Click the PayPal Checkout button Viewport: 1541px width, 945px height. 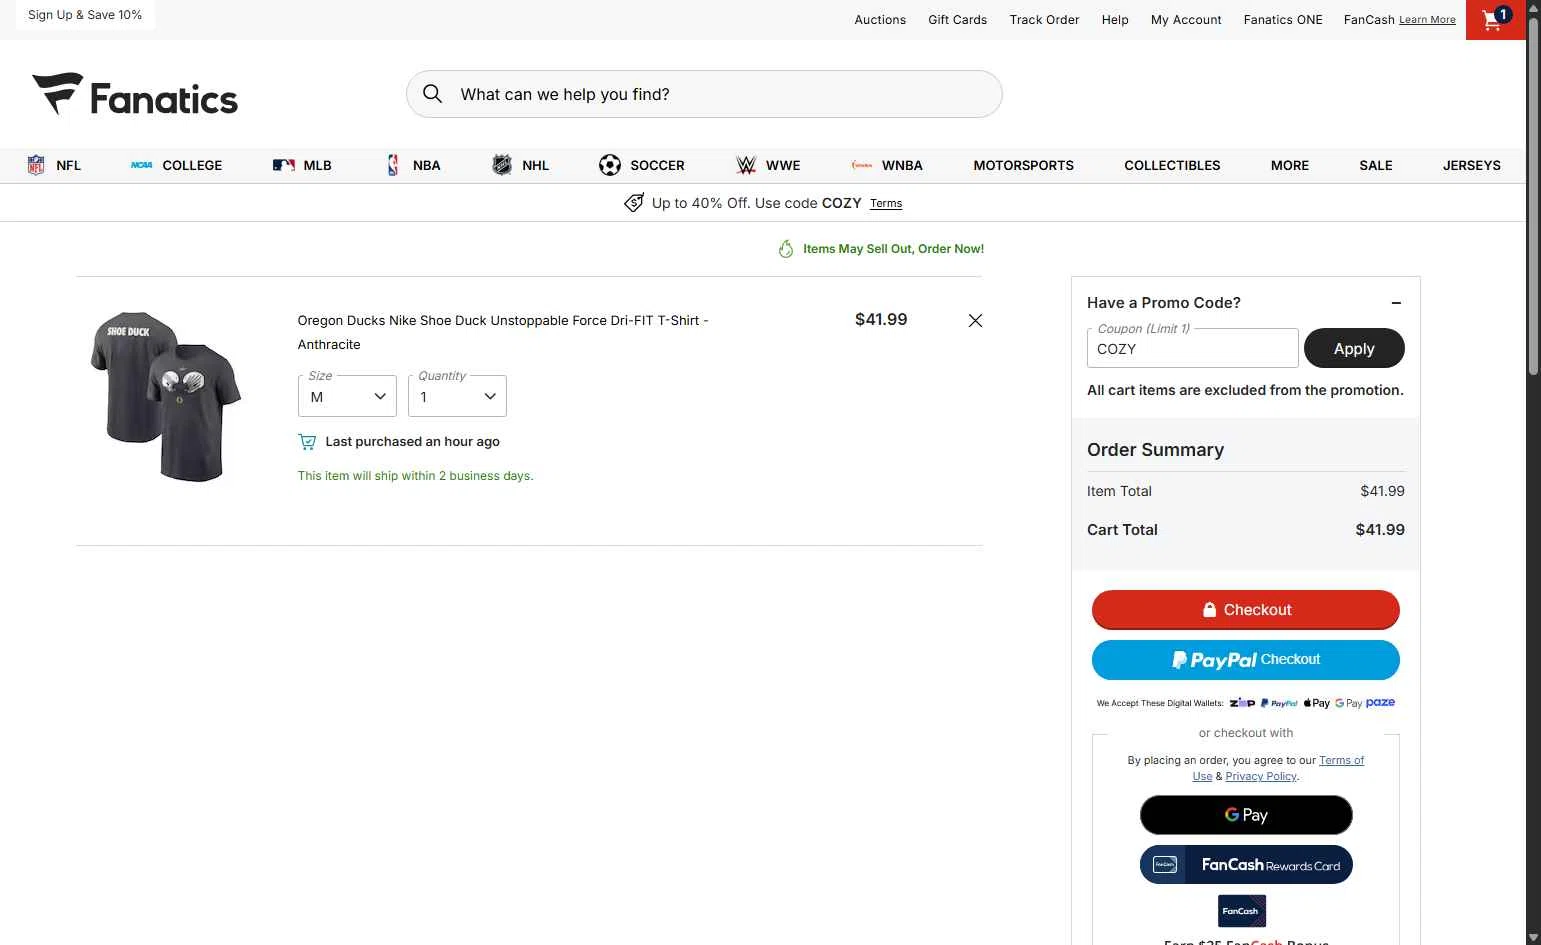1246,660
